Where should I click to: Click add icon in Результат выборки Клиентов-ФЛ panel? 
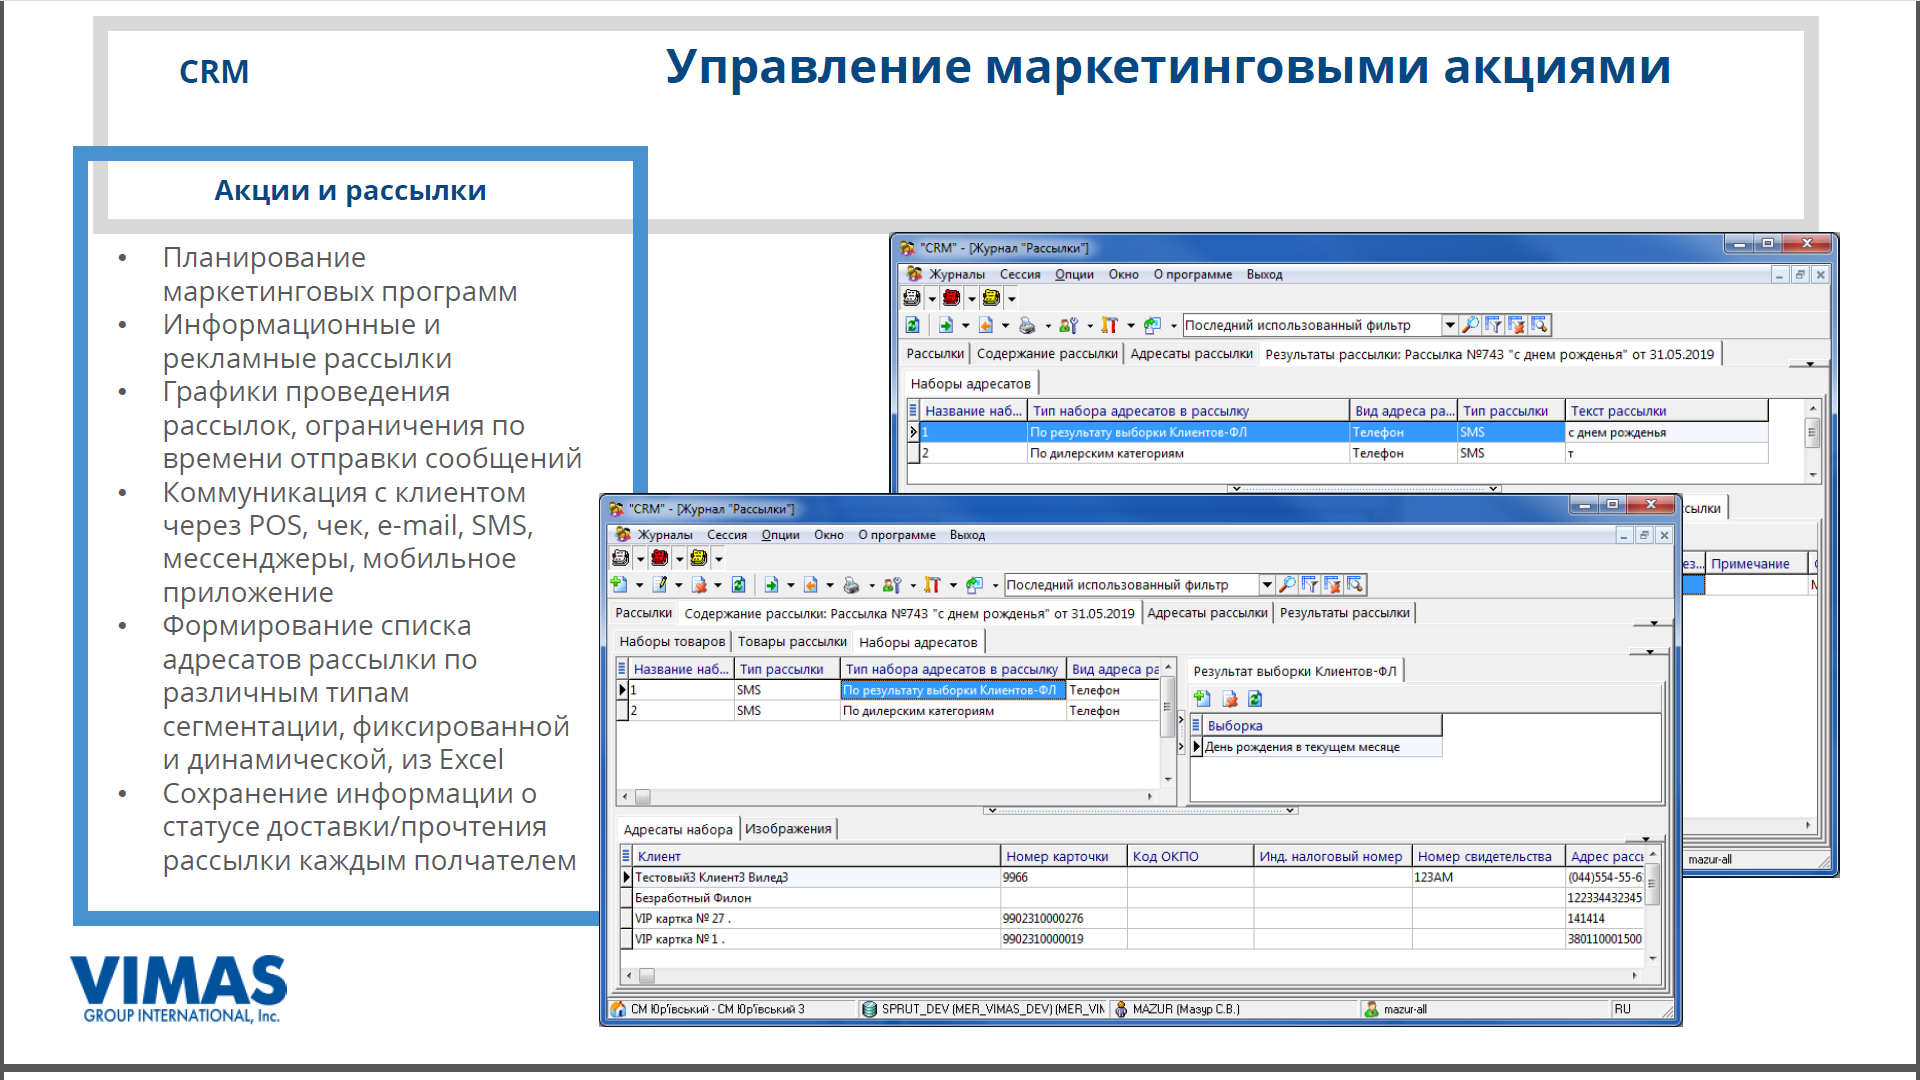point(1202,699)
